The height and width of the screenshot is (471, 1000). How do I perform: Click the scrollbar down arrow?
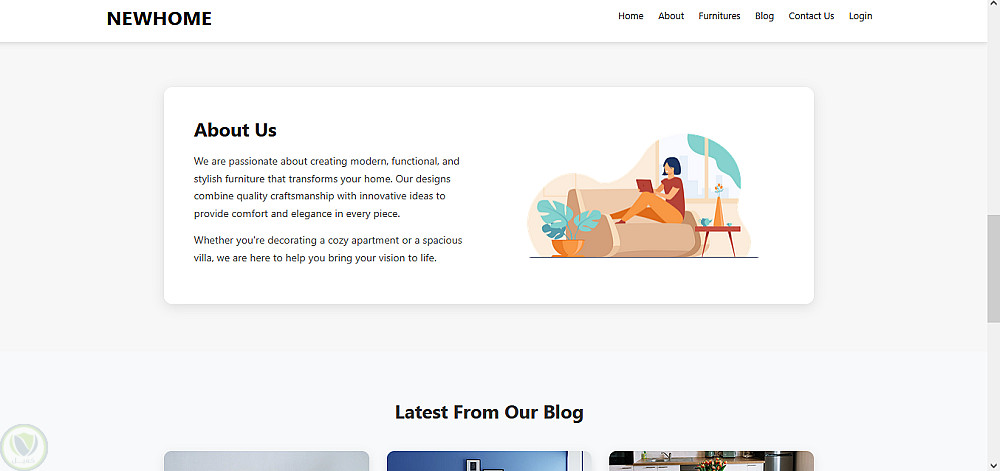(x=994, y=465)
